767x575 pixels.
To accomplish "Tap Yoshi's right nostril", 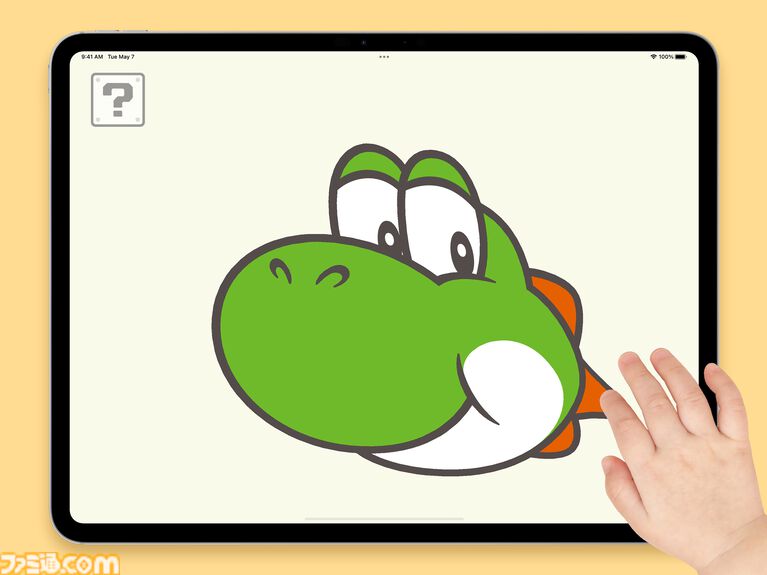I will coord(332,274).
